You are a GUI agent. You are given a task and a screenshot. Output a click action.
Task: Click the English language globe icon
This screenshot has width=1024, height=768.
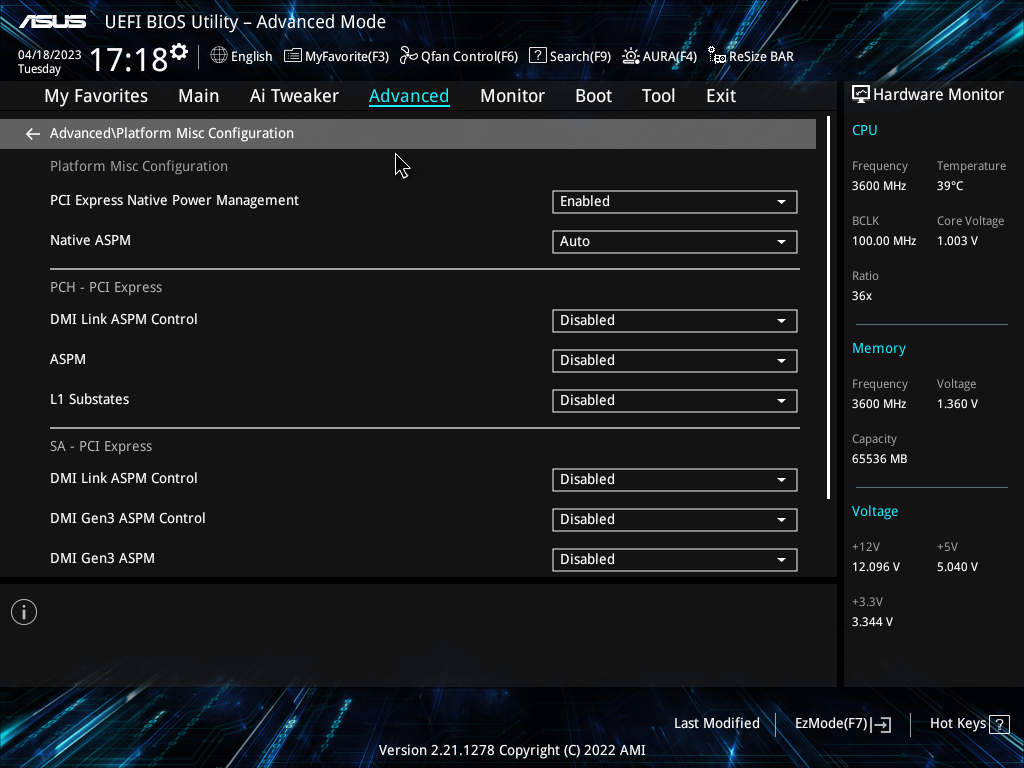(219, 56)
